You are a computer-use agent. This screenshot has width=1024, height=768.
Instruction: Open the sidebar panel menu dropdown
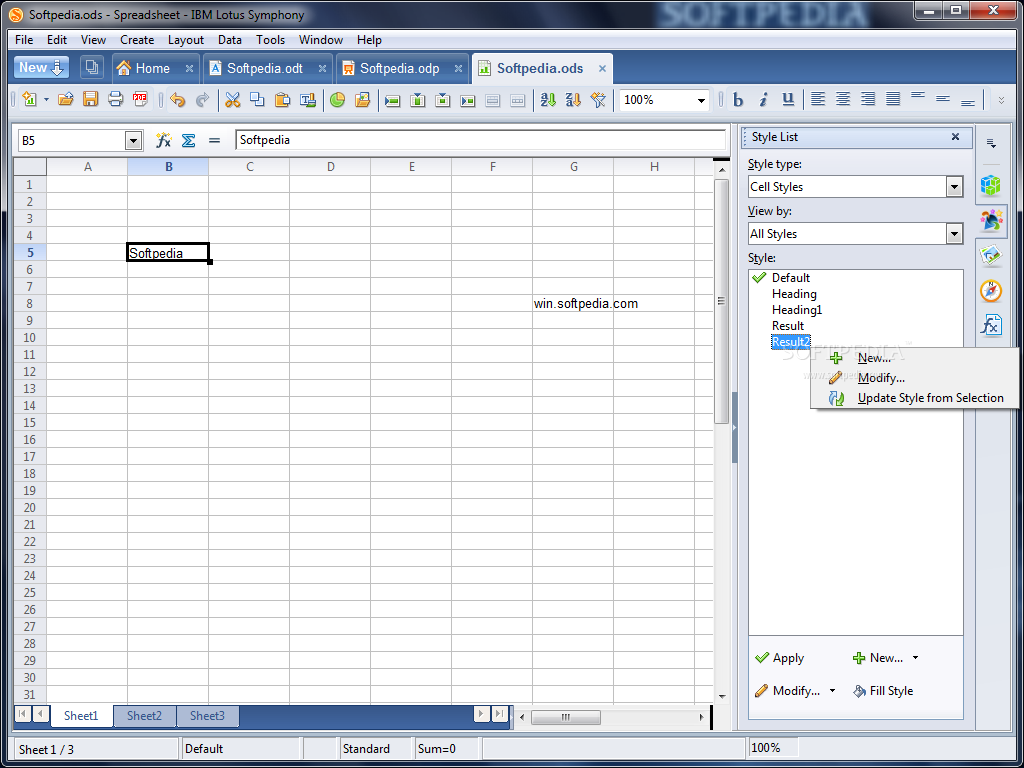tap(991, 144)
